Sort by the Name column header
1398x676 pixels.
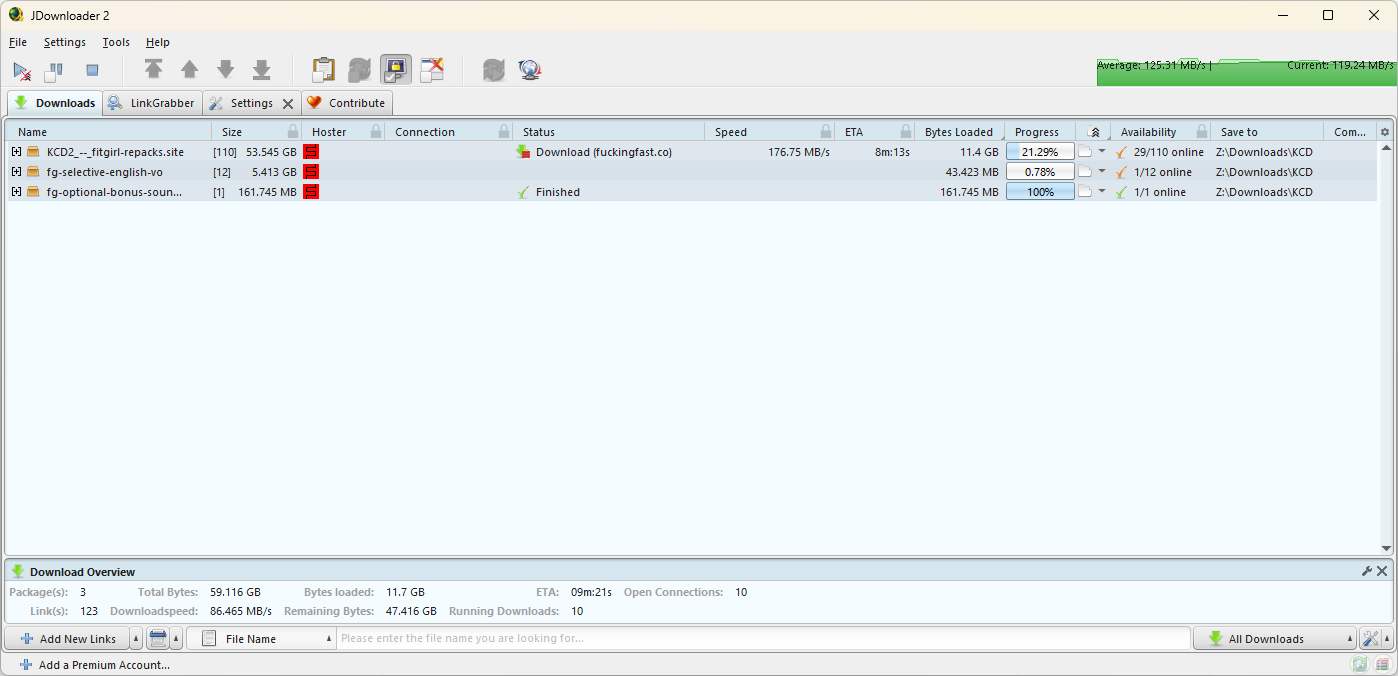(x=109, y=132)
